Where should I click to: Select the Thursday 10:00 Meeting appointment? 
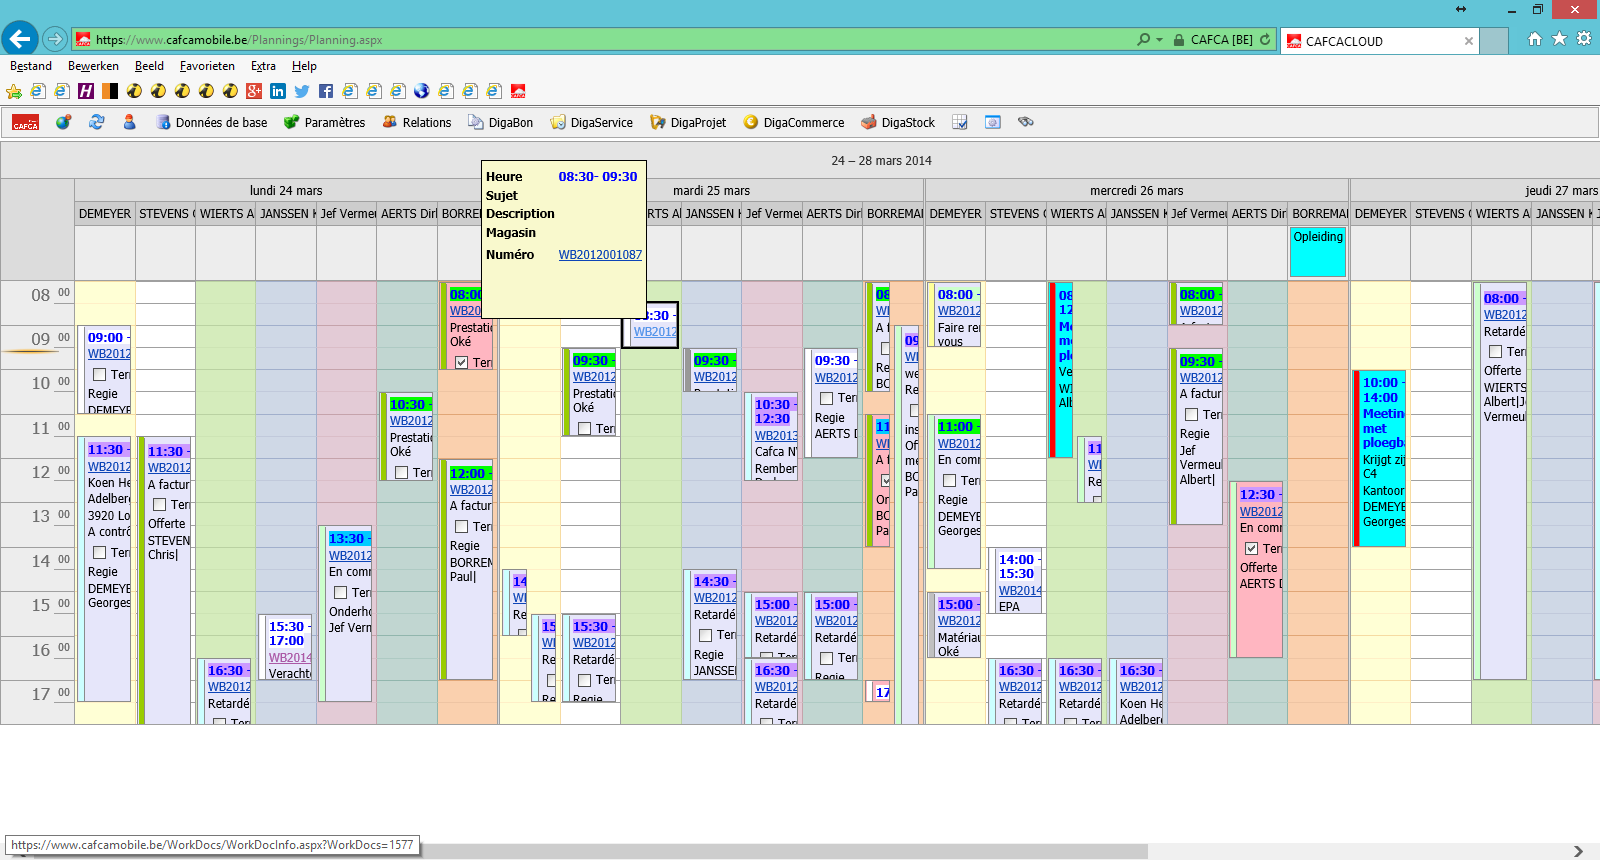[x=1380, y=459]
